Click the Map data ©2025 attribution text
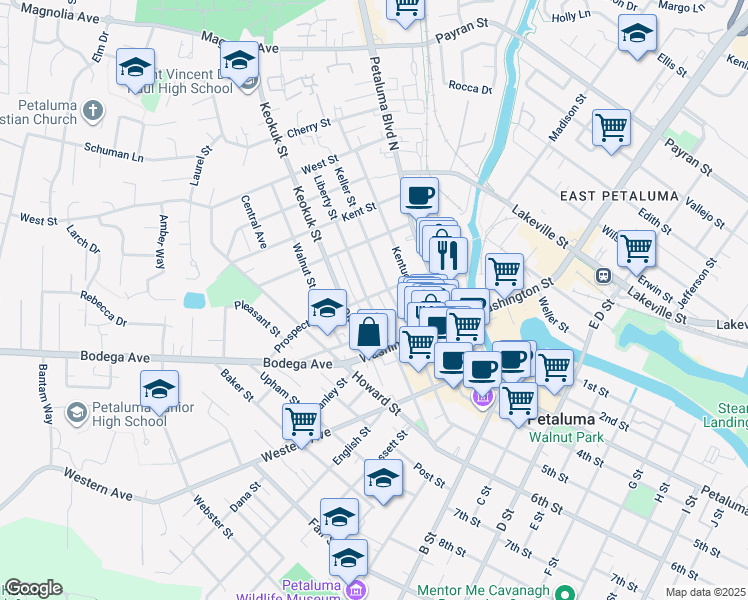This screenshot has width=748, height=600. (705, 592)
